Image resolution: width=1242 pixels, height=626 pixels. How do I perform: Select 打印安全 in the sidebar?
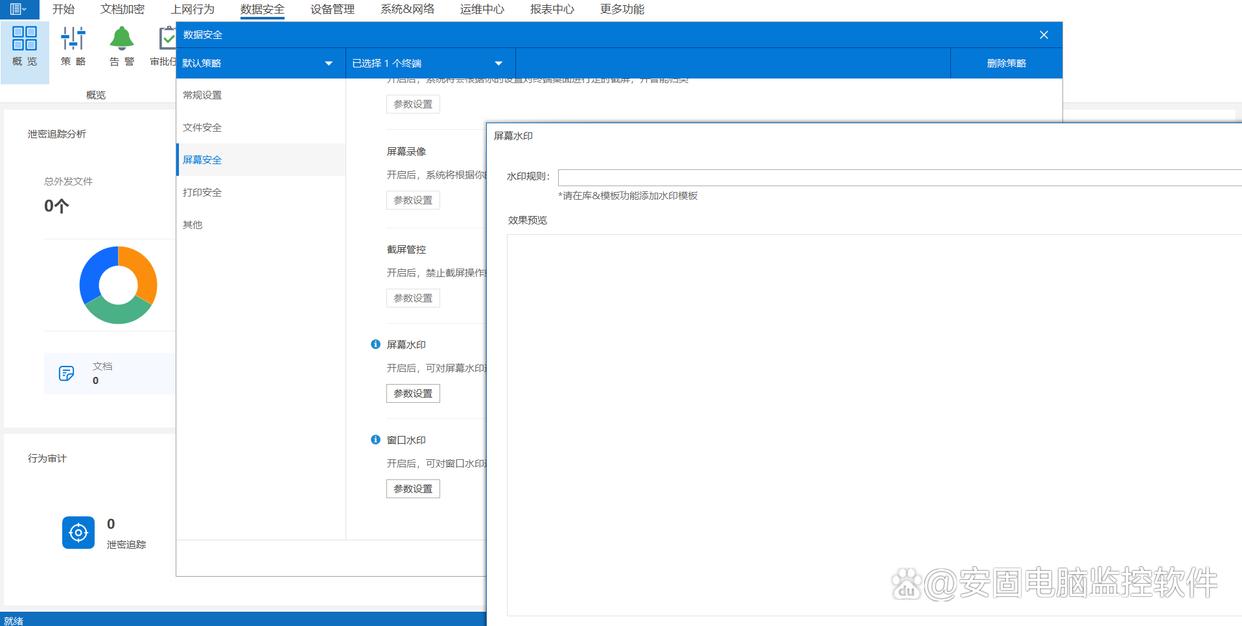[202, 192]
